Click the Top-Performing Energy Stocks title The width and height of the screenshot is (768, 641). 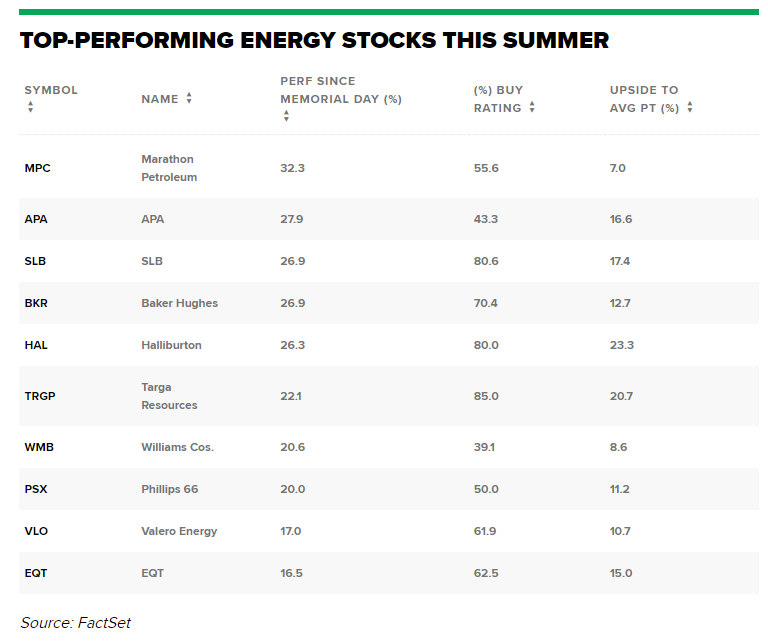(x=314, y=40)
